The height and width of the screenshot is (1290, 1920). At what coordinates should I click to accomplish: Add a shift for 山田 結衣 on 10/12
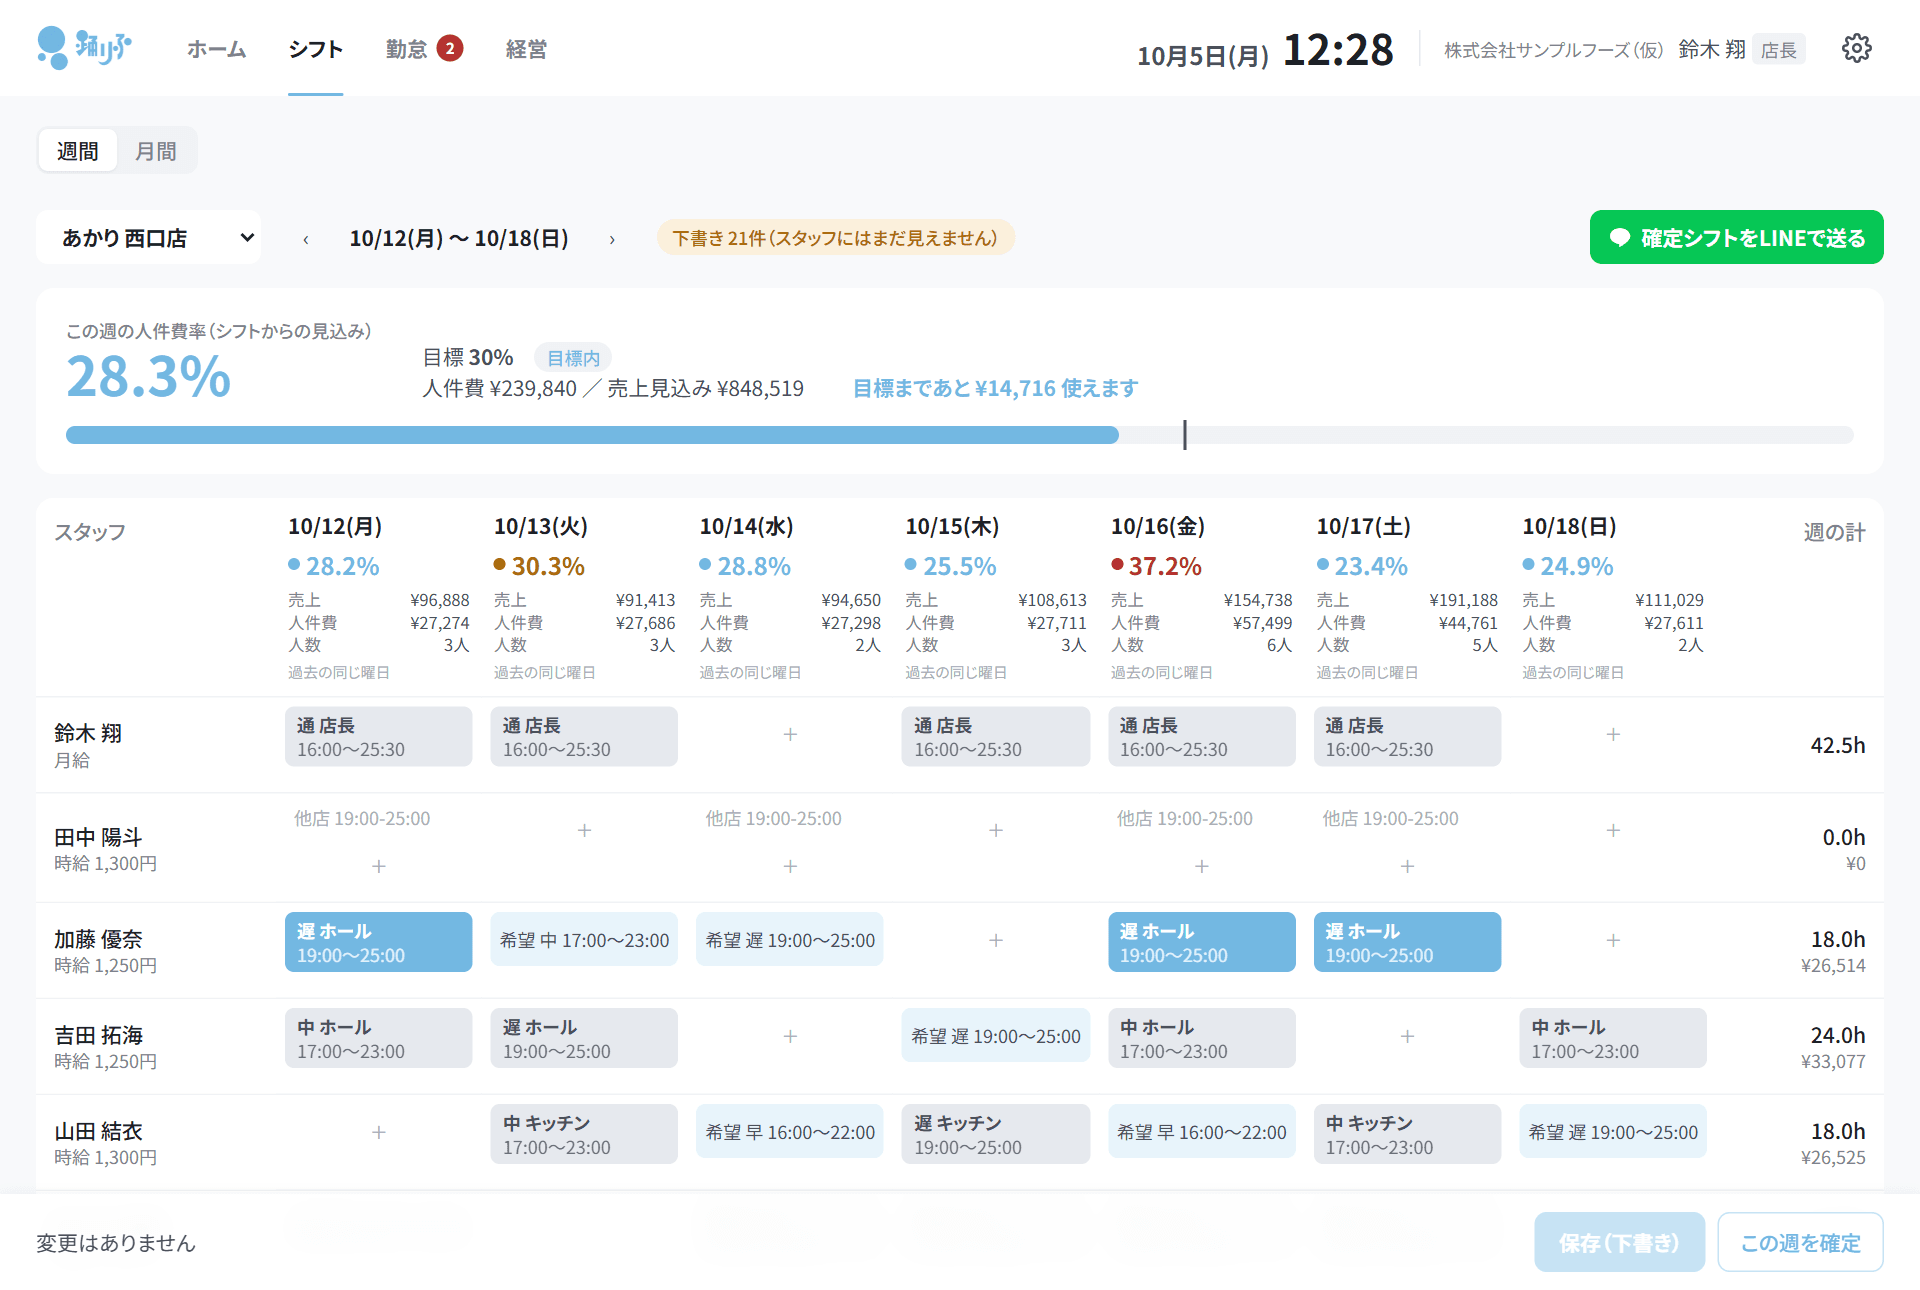(x=379, y=1133)
